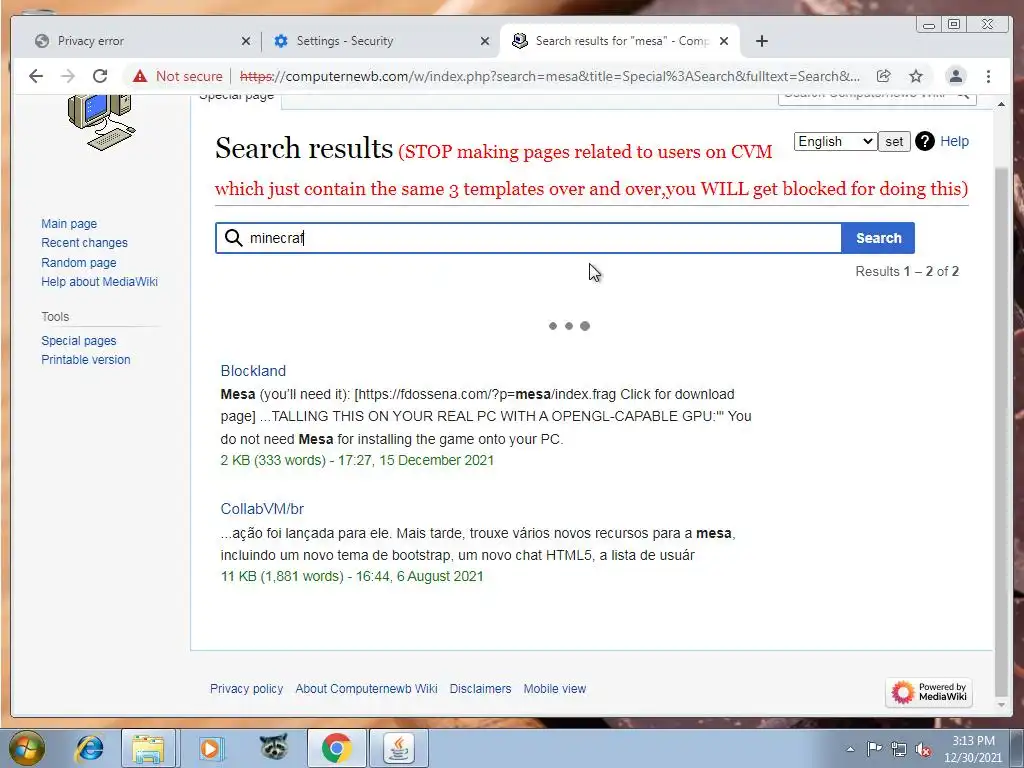Click the browser forward arrow
The width and height of the screenshot is (1024, 768).
pyautogui.click(x=67, y=76)
